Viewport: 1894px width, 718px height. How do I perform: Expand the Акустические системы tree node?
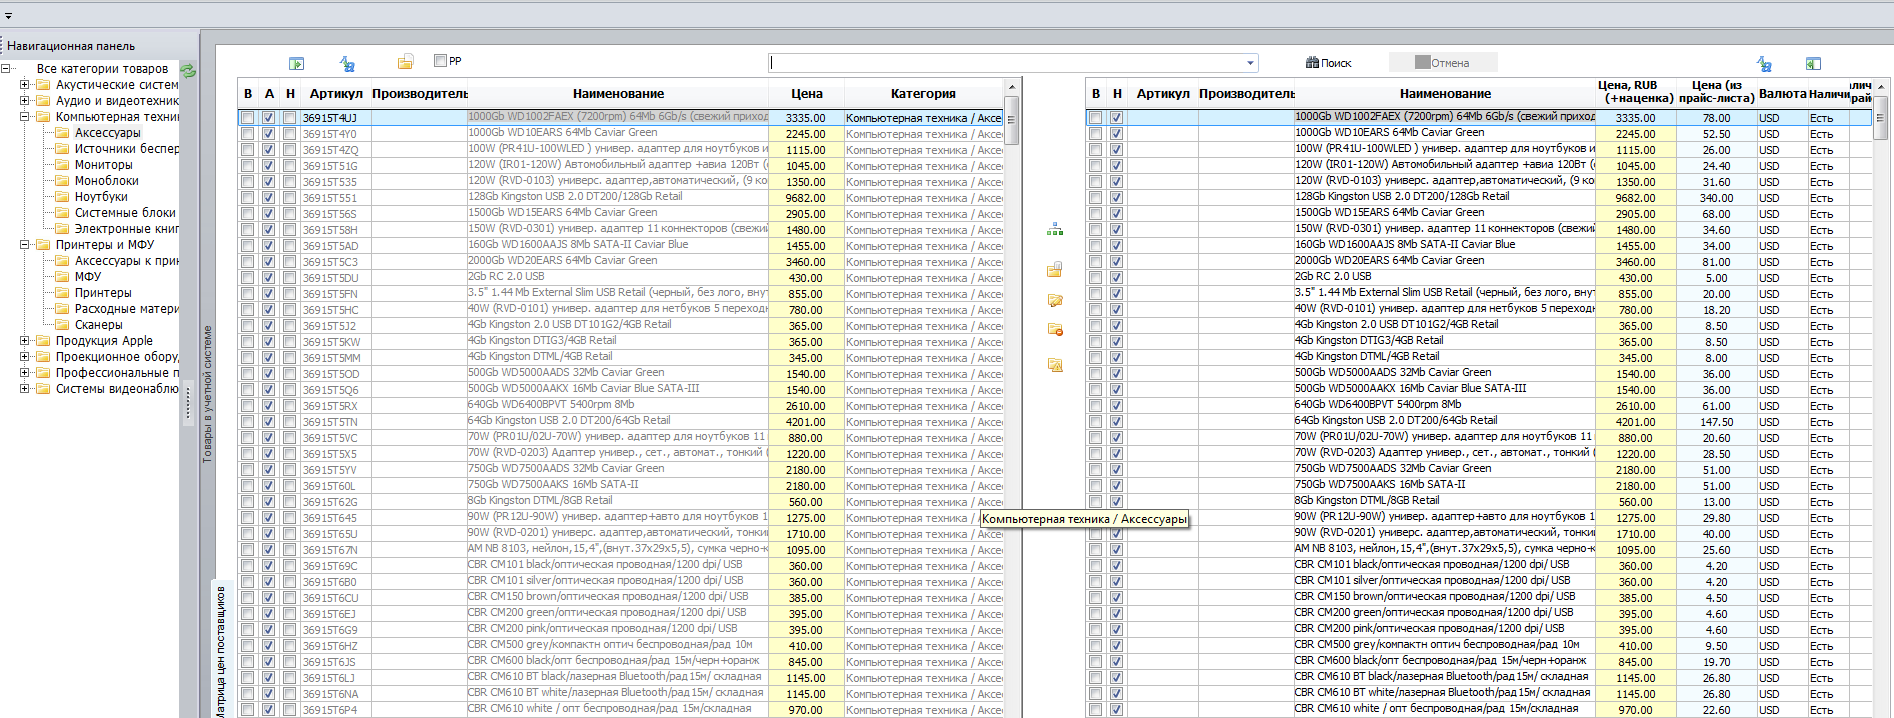(x=25, y=85)
